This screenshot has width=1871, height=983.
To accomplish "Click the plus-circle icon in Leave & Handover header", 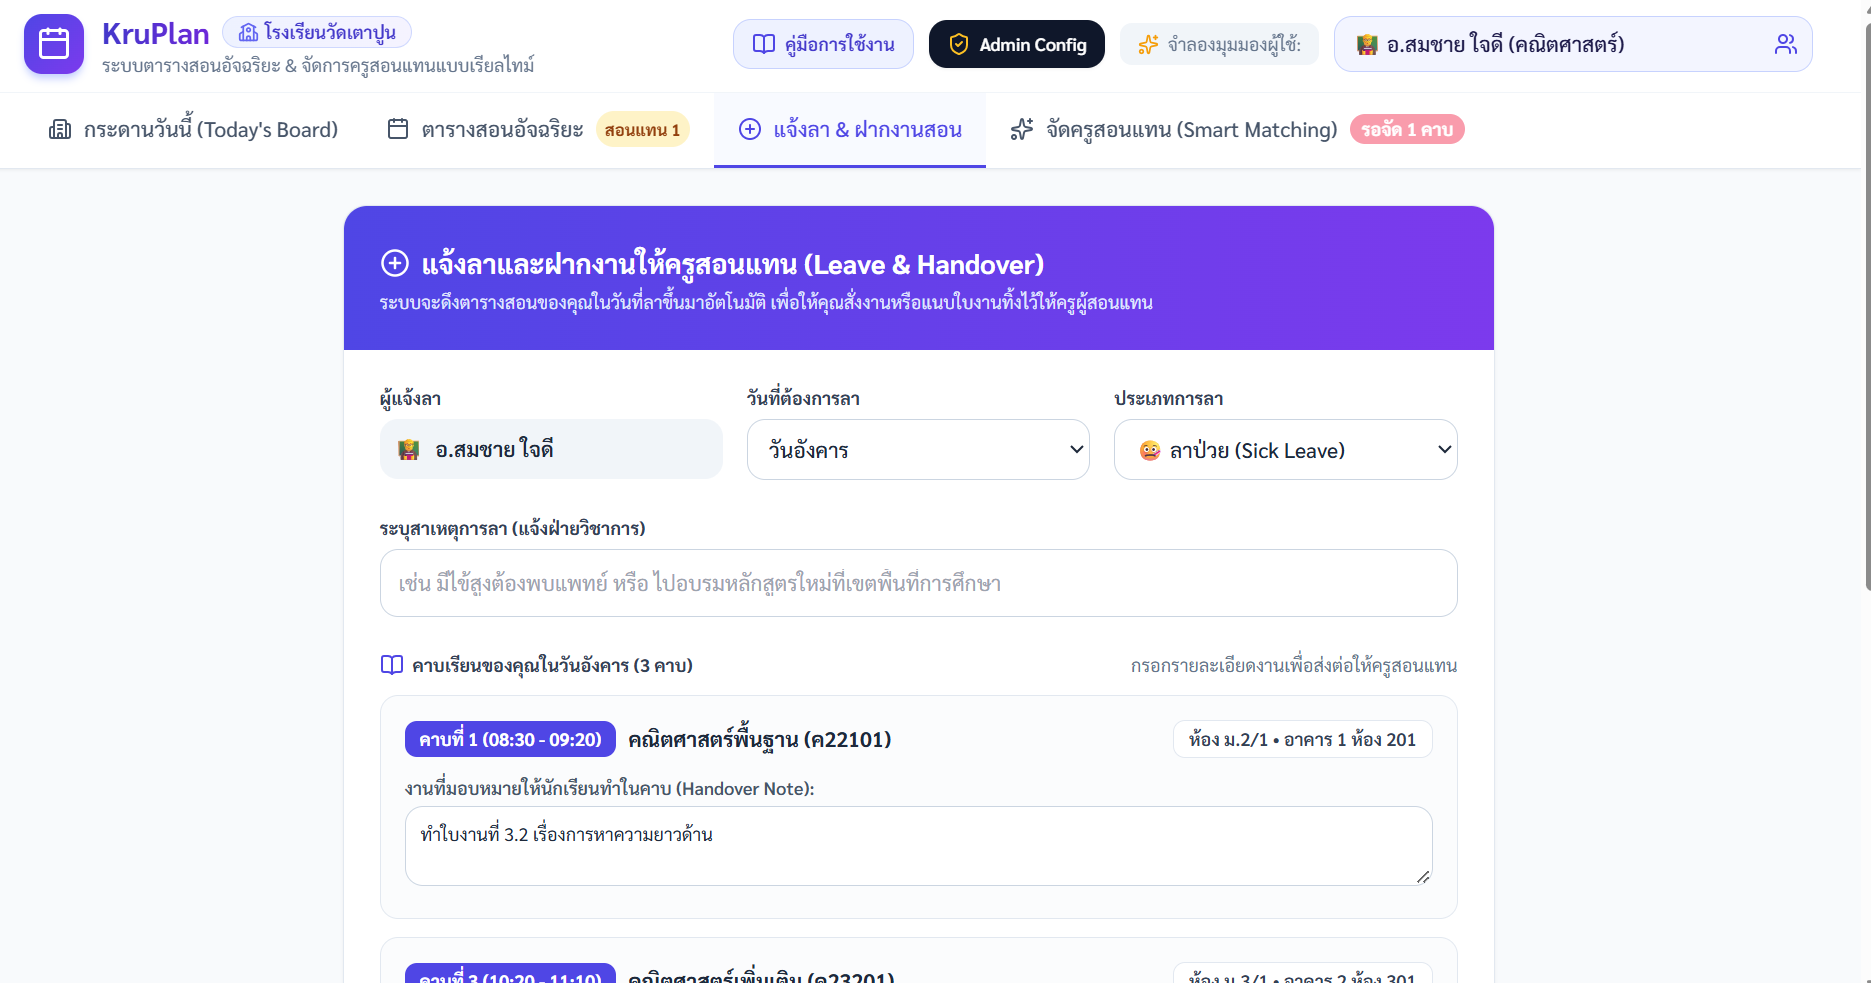I will [x=395, y=263].
